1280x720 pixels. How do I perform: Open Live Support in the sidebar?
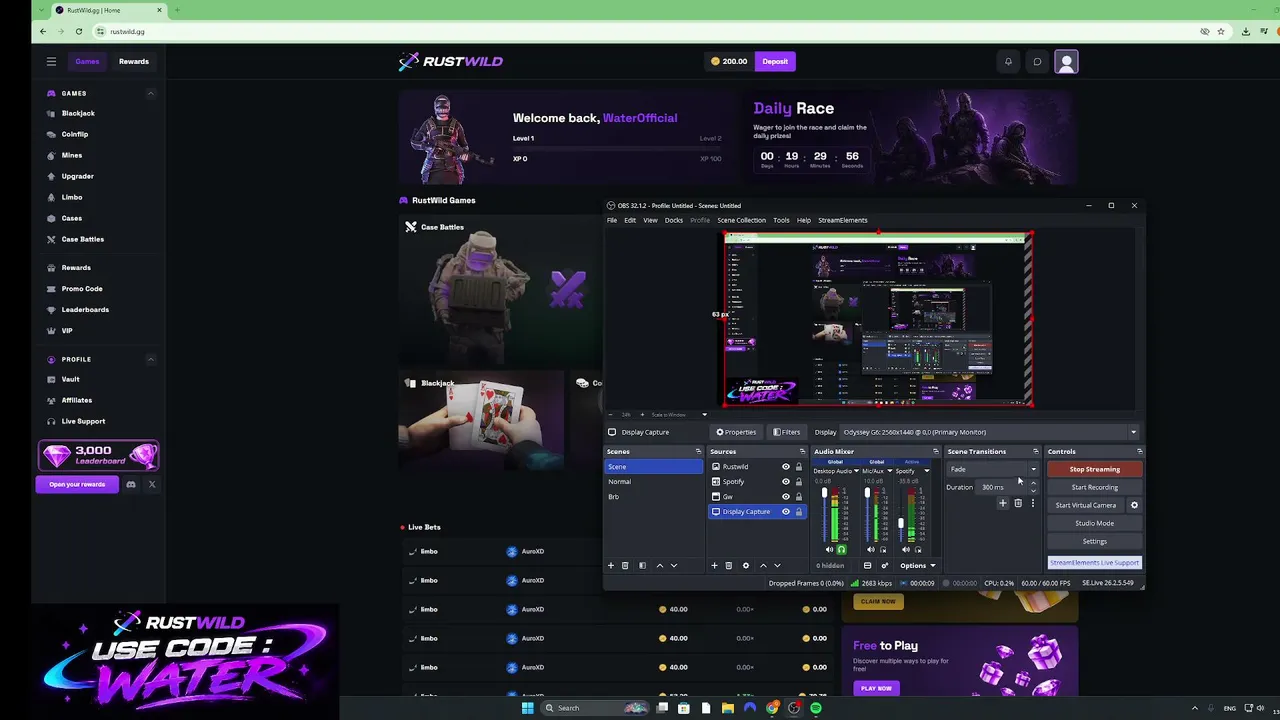83,421
